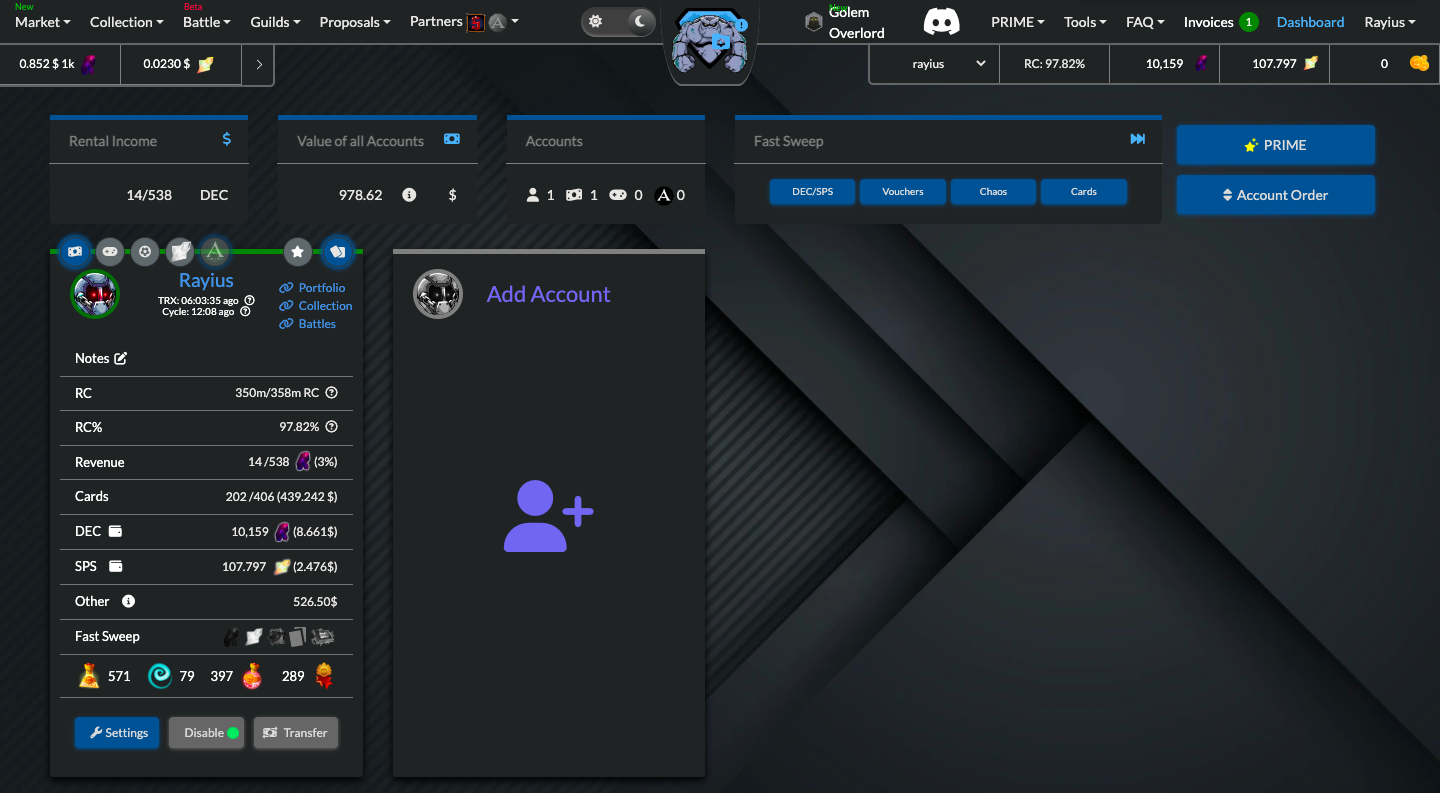The width and height of the screenshot is (1440, 793).
Task: Click the Disable account button
Action: click(206, 733)
